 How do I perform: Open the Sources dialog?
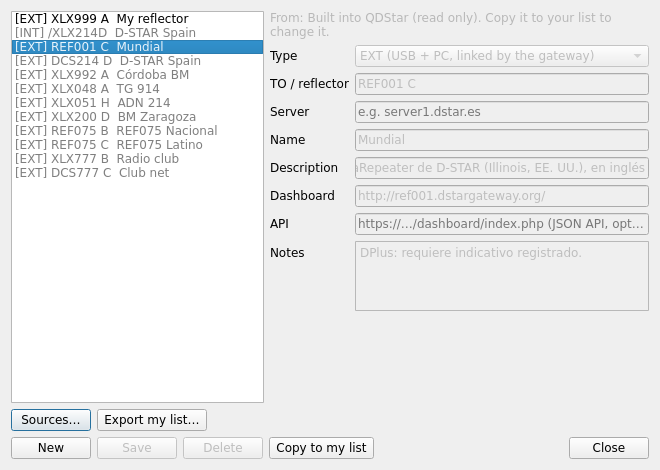tap(51, 420)
